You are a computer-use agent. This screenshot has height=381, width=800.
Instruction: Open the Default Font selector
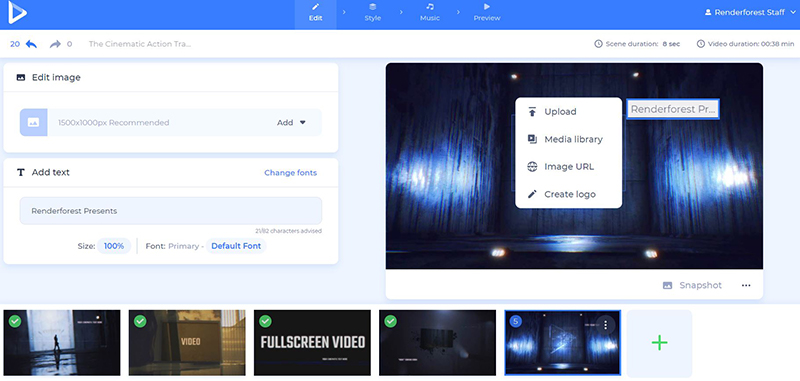point(236,246)
